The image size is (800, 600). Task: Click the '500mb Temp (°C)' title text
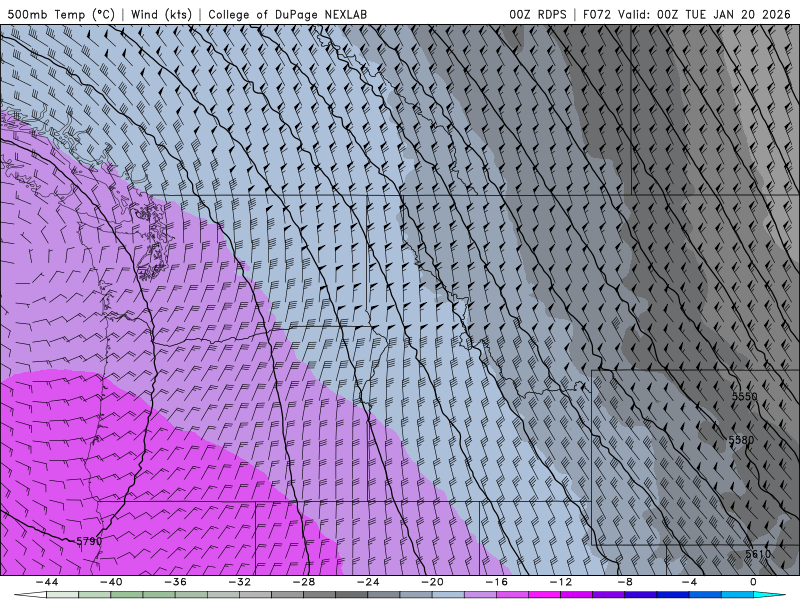pyautogui.click(x=61, y=14)
